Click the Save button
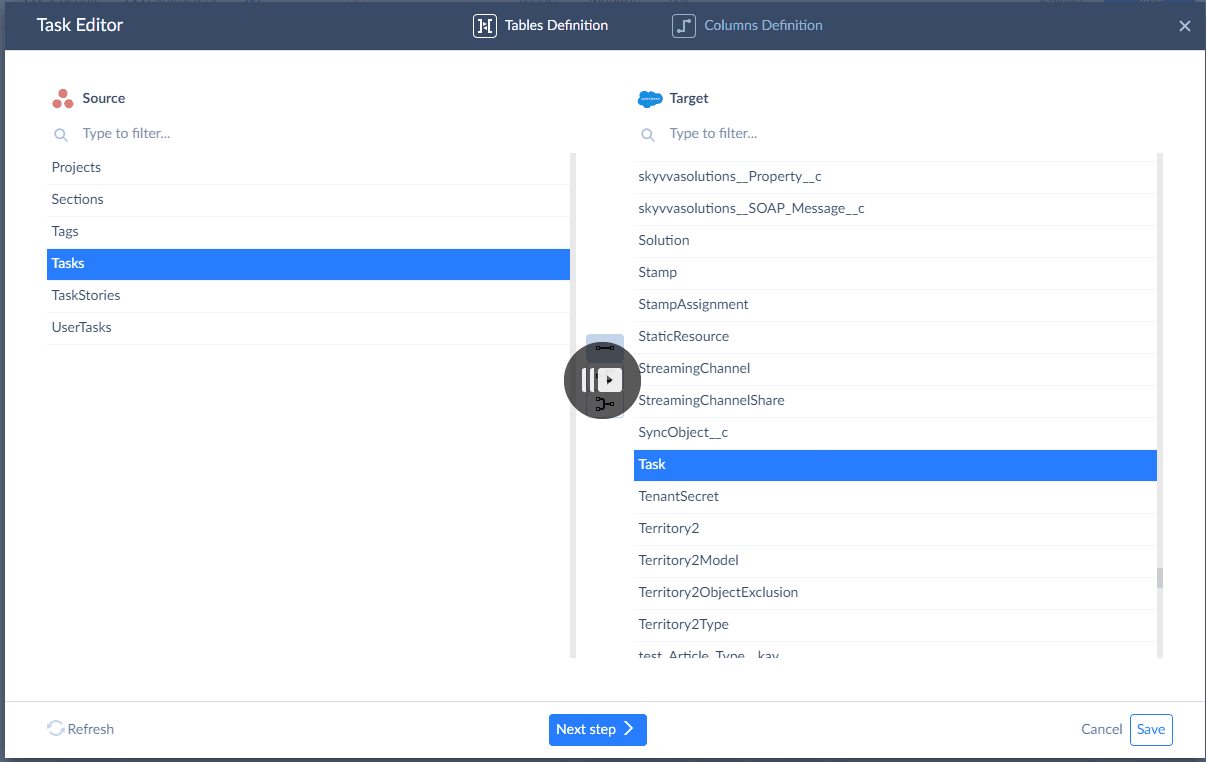The height and width of the screenshot is (762, 1206). click(1150, 730)
